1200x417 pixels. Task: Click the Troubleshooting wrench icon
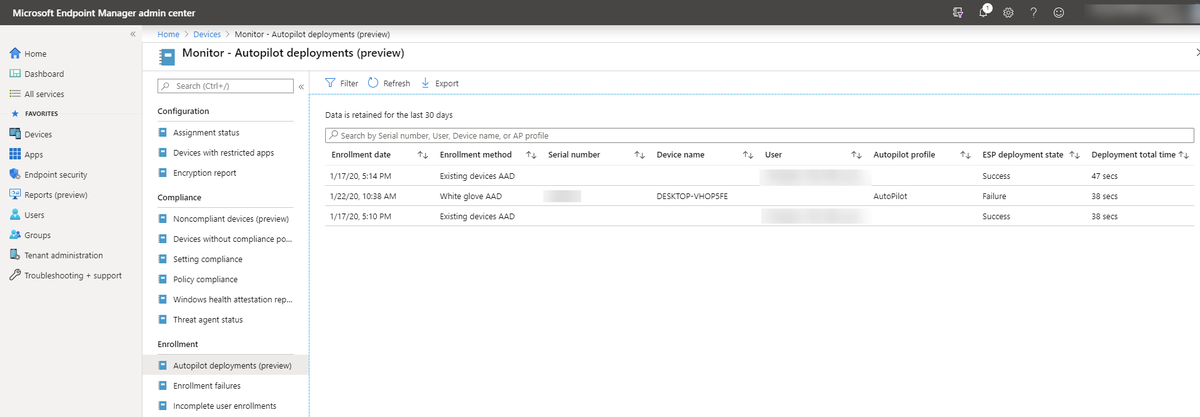click(x=14, y=275)
